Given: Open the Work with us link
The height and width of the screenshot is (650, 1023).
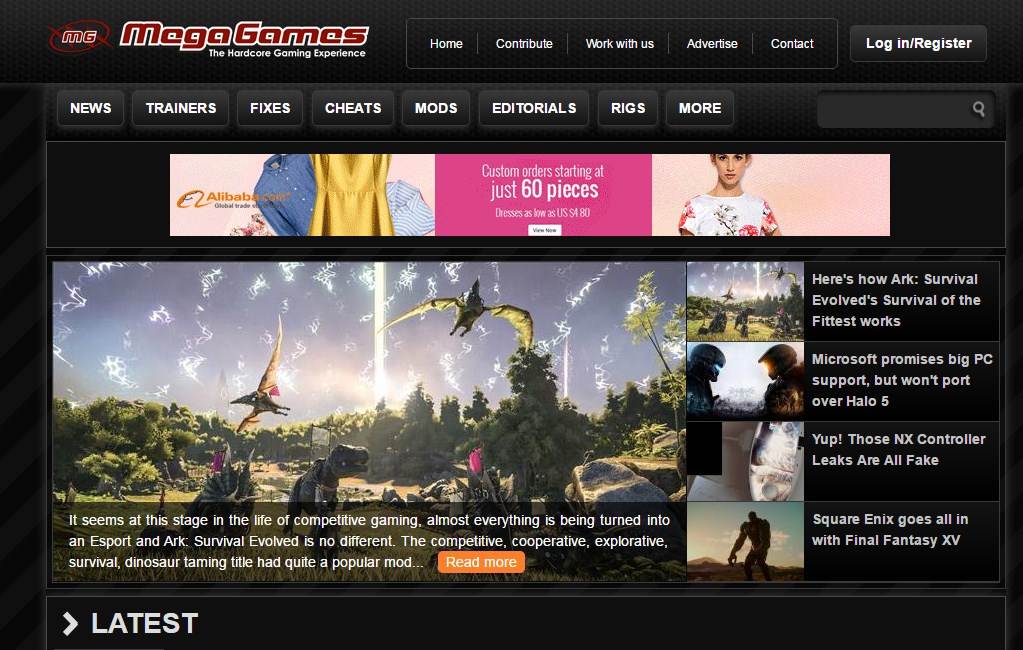Looking at the screenshot, I should [x=619, y=44].
